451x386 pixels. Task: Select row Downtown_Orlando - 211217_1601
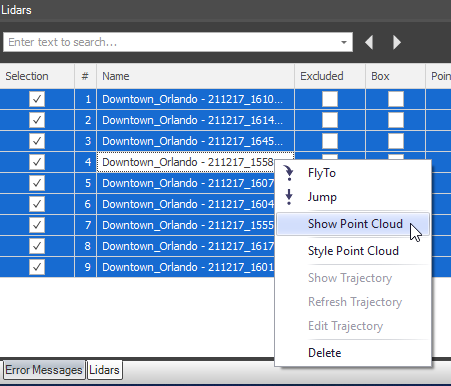[187, 267]
